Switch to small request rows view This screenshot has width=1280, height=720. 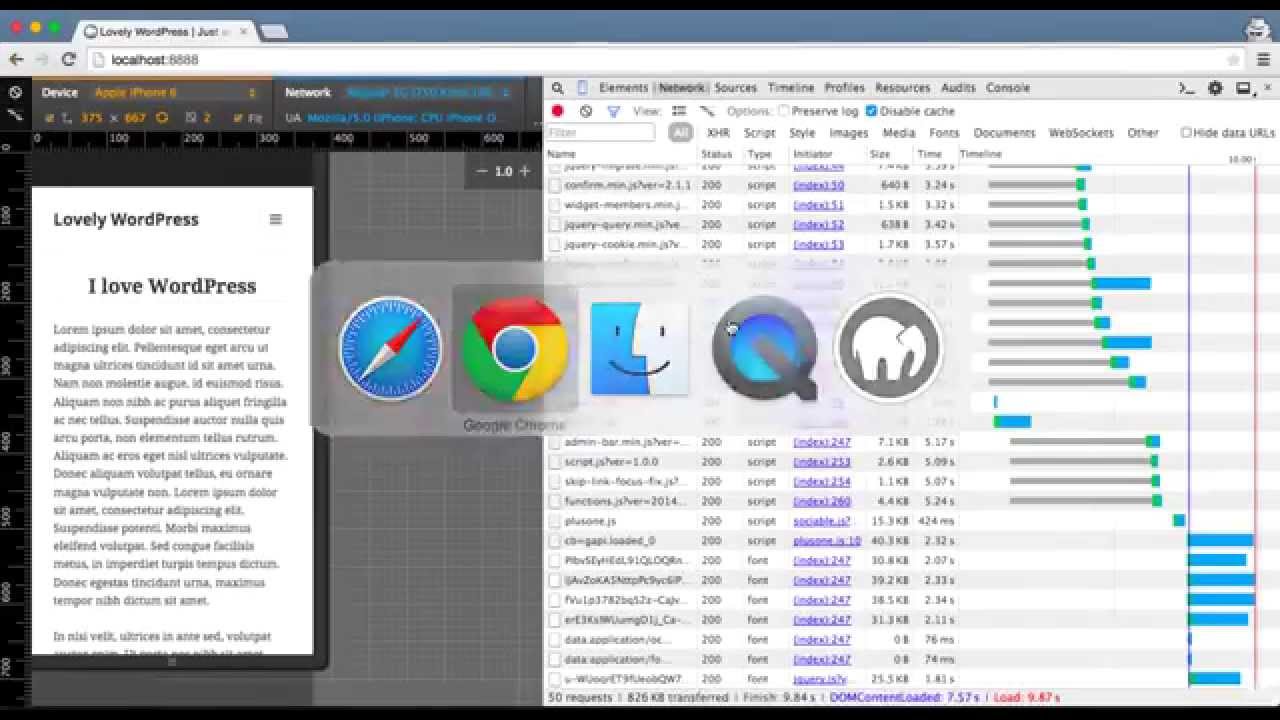point(707,111)
